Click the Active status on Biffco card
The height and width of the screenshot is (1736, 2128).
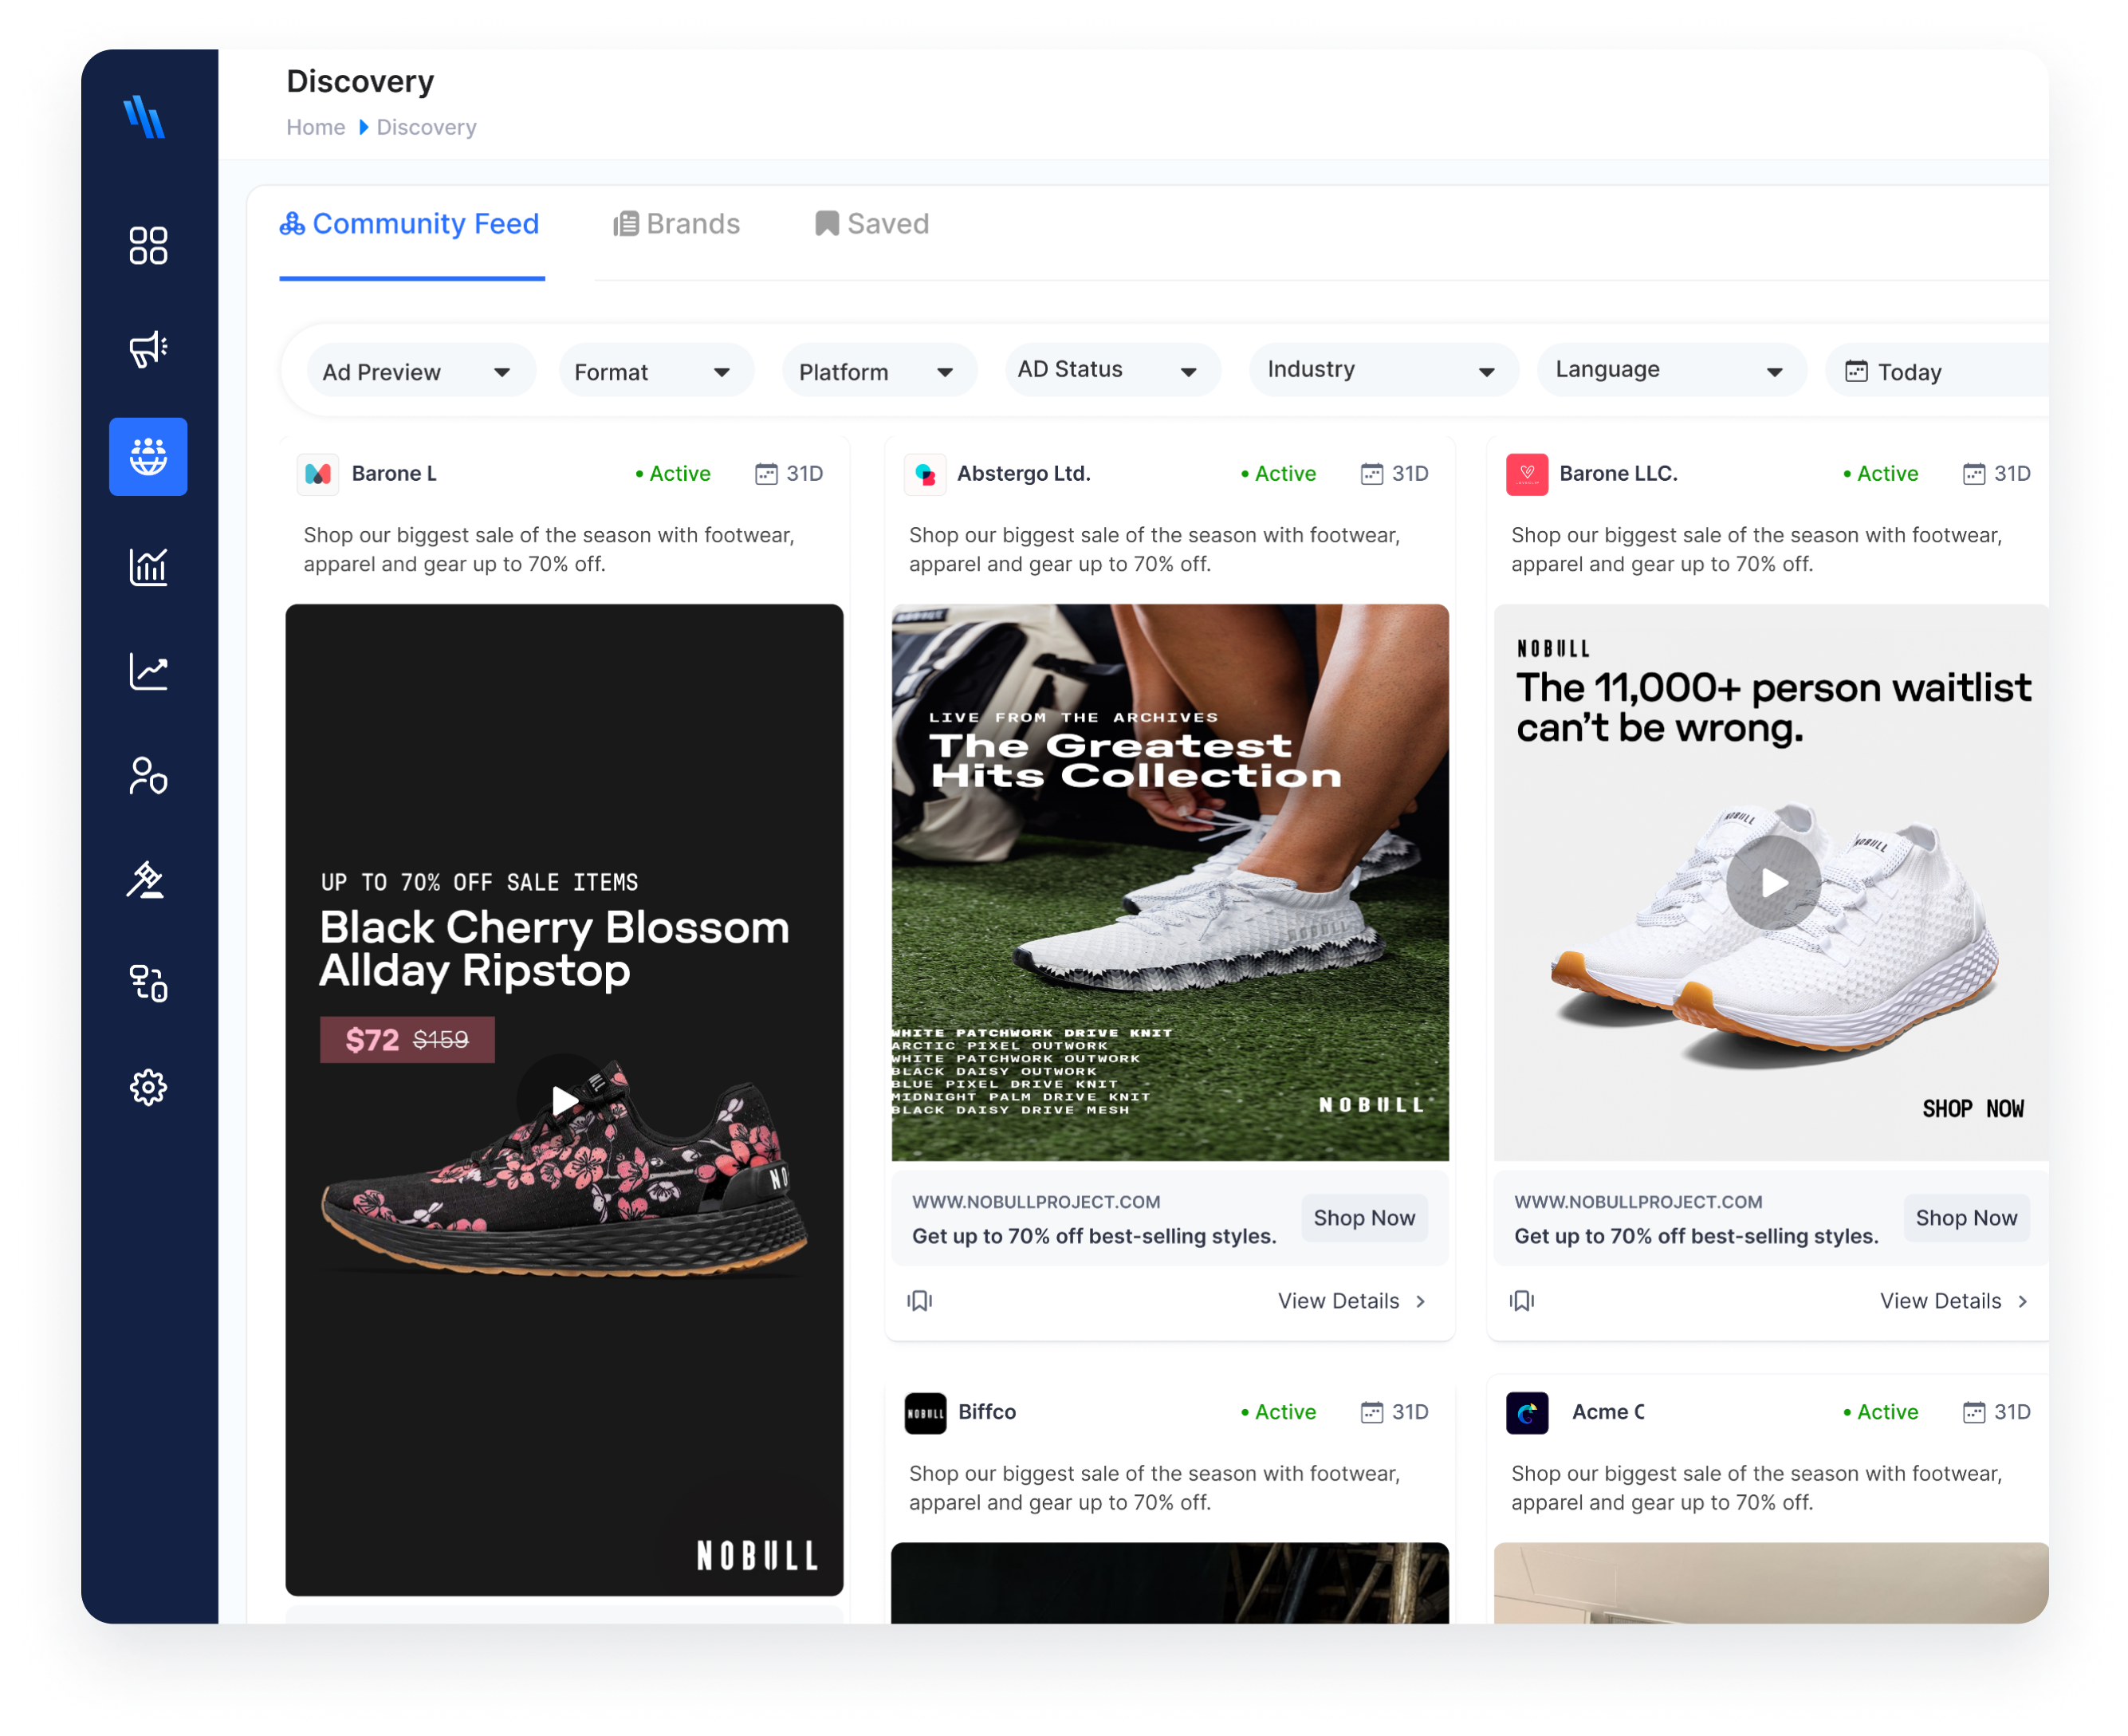(x=1279, y=1412)
